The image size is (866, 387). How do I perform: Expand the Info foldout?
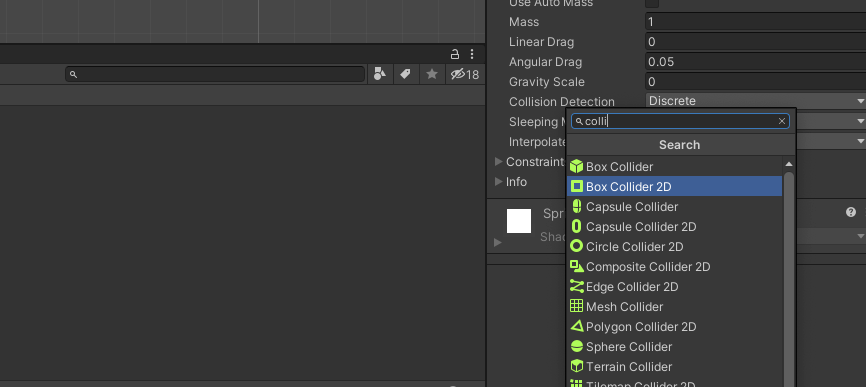(499, 182)
